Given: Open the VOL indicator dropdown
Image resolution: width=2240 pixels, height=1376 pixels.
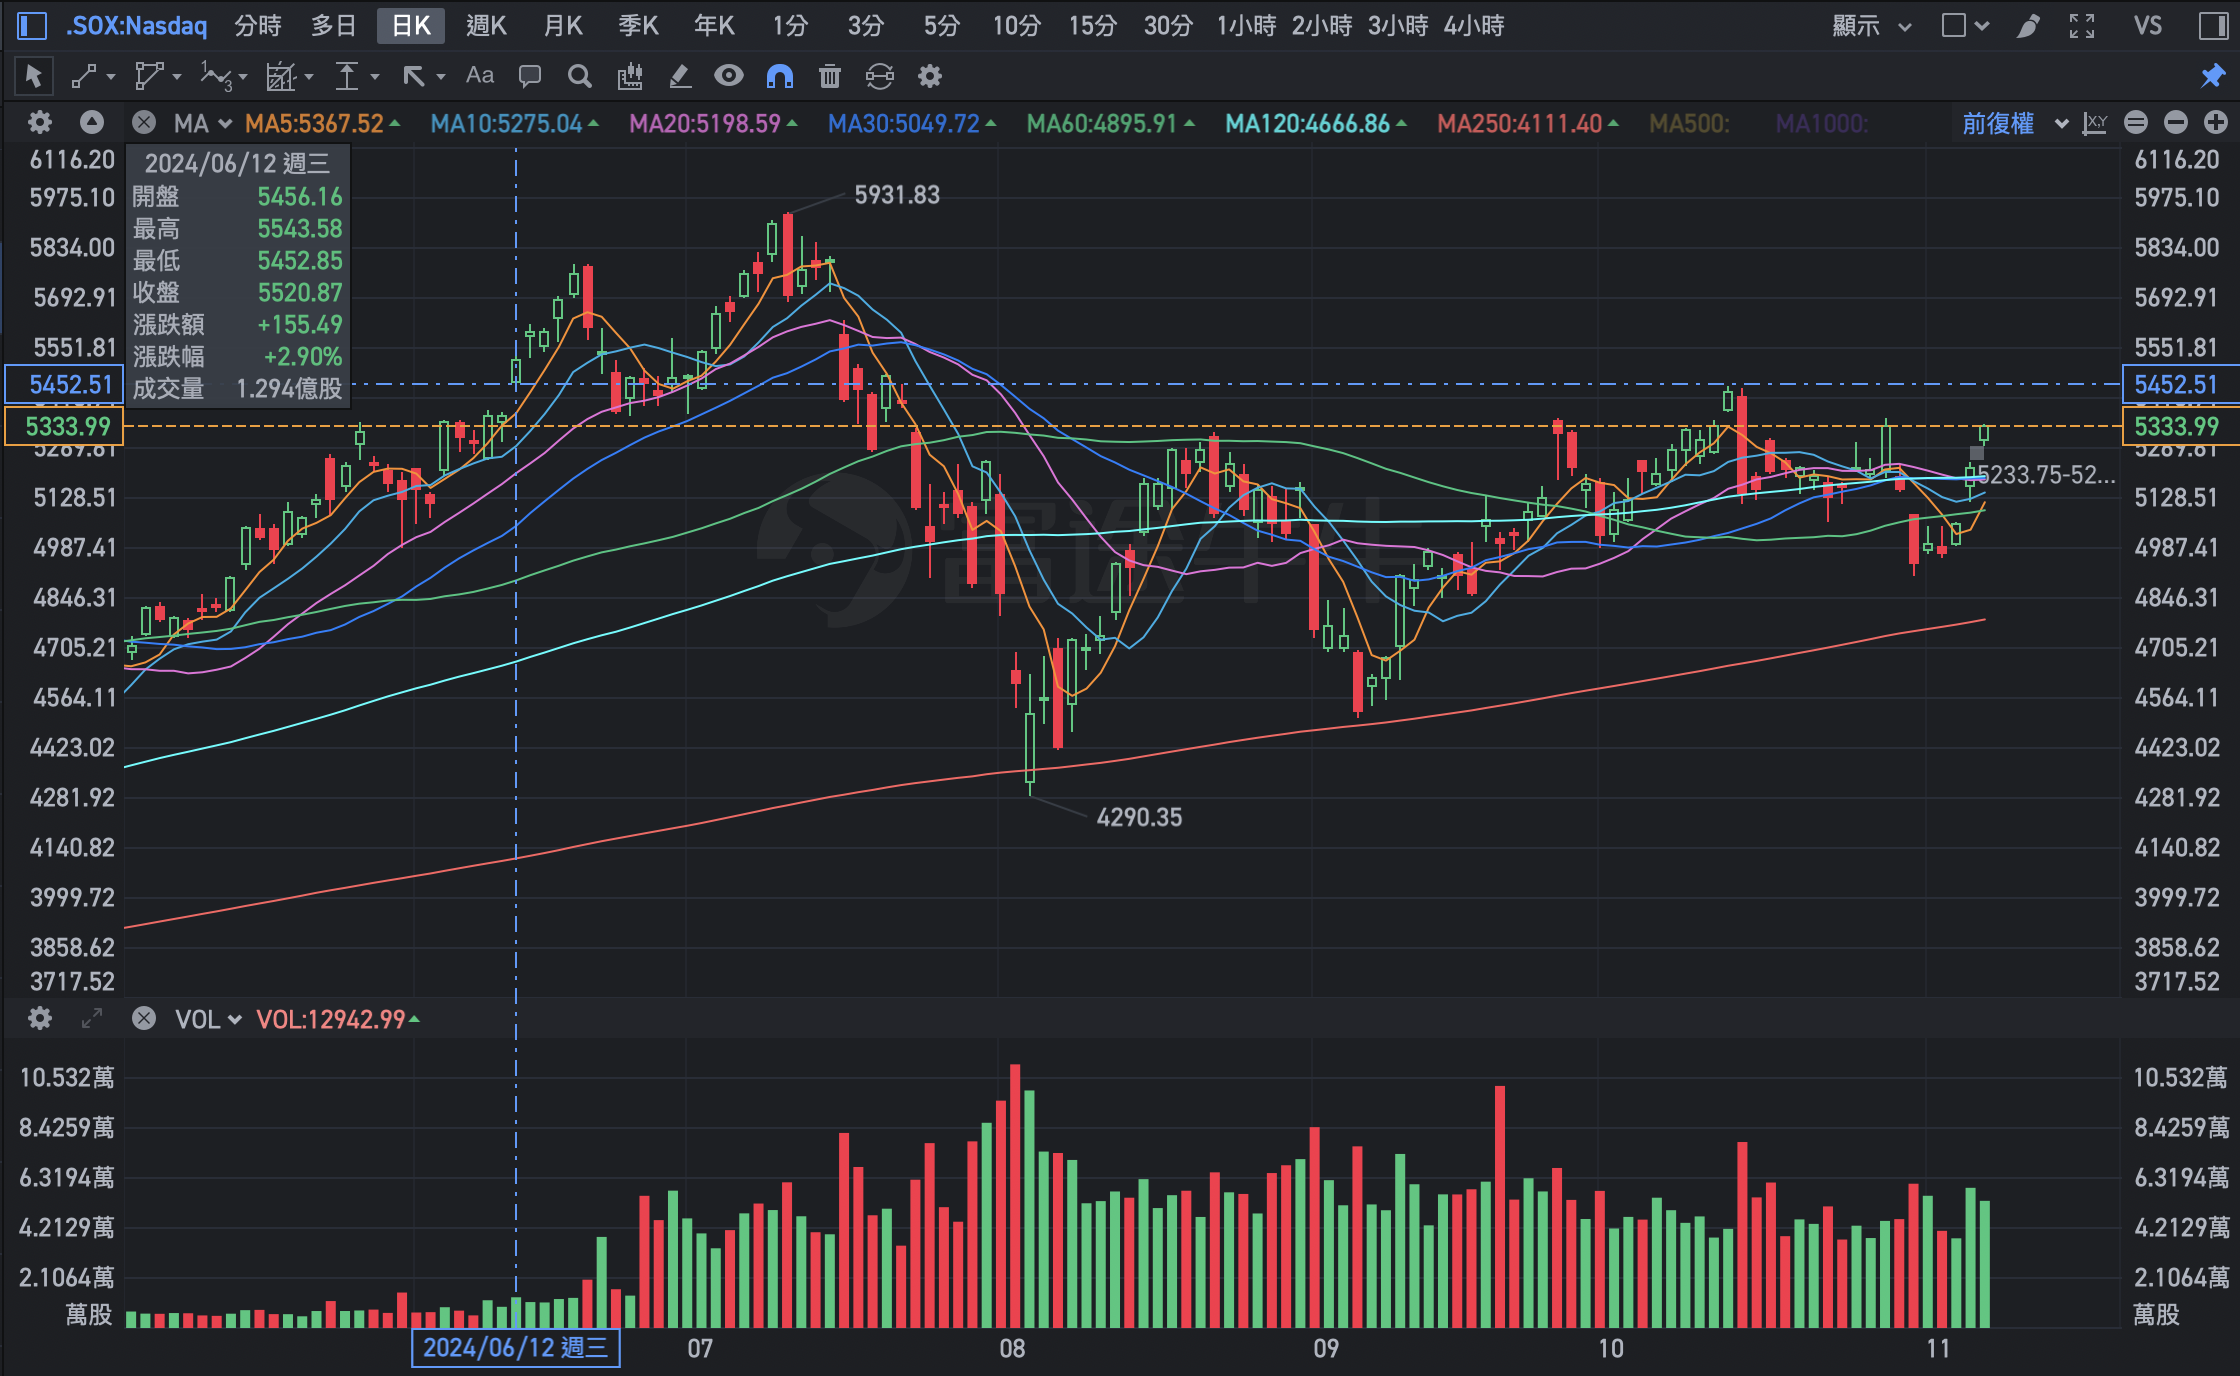Looking at the screenshot, I should point(208,1019).
